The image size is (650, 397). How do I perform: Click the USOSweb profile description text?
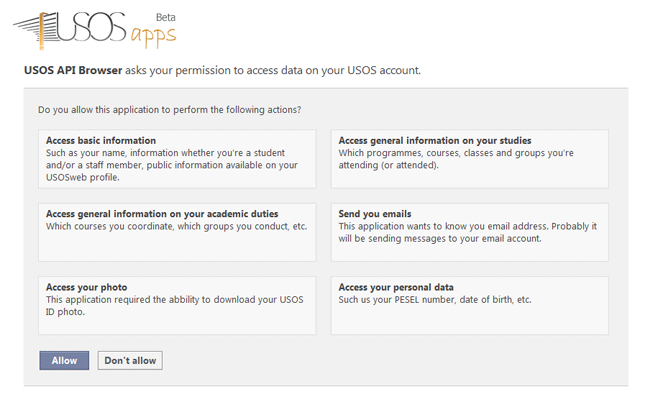172,165
